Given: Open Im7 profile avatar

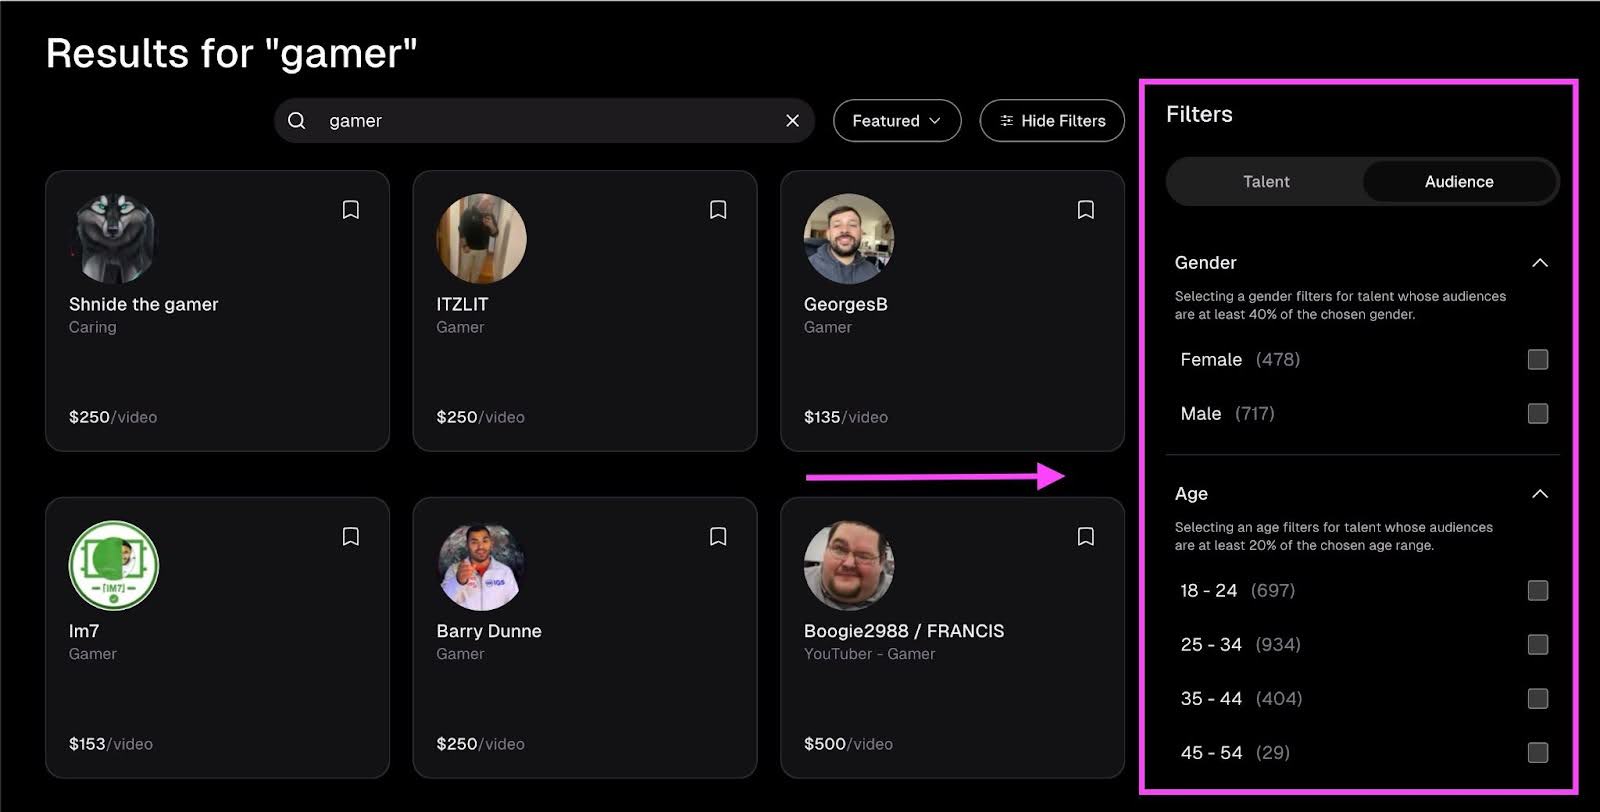Looking at the screenshot, I should click(x=114, y=566).
